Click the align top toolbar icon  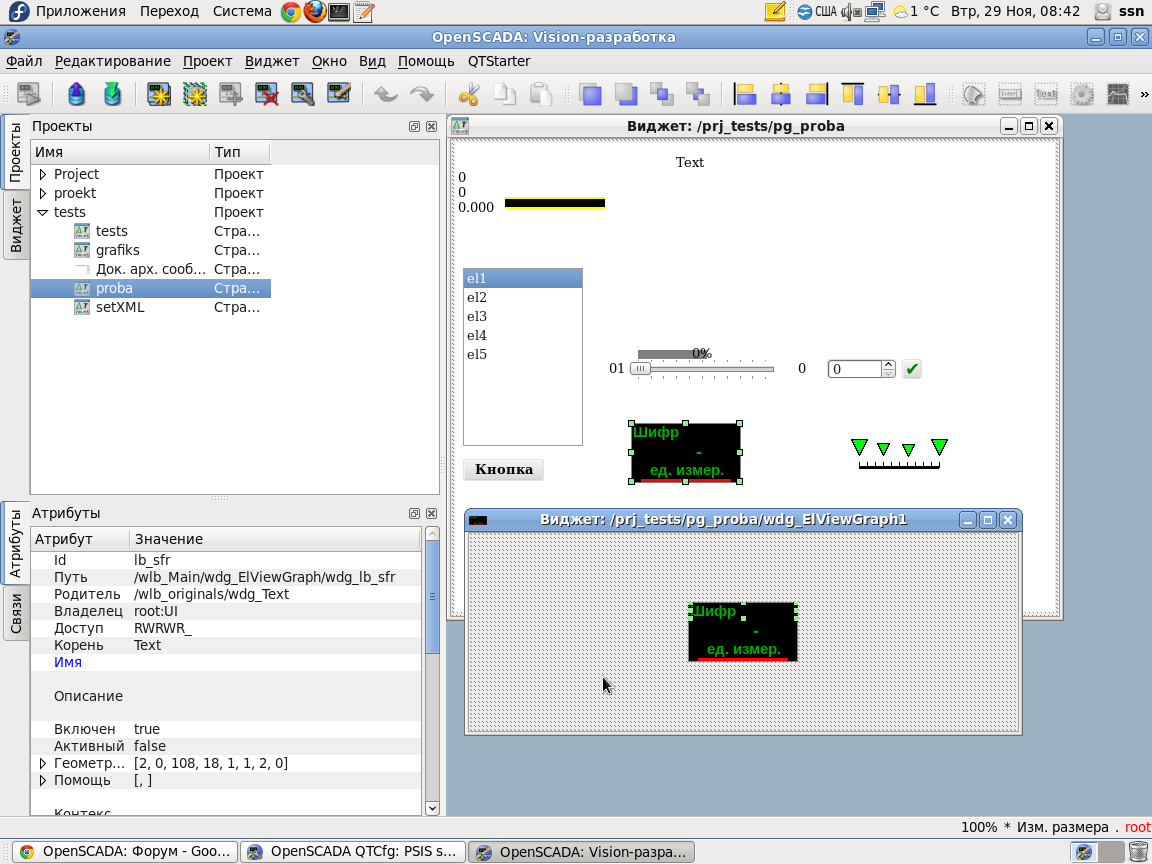point(852,94)
